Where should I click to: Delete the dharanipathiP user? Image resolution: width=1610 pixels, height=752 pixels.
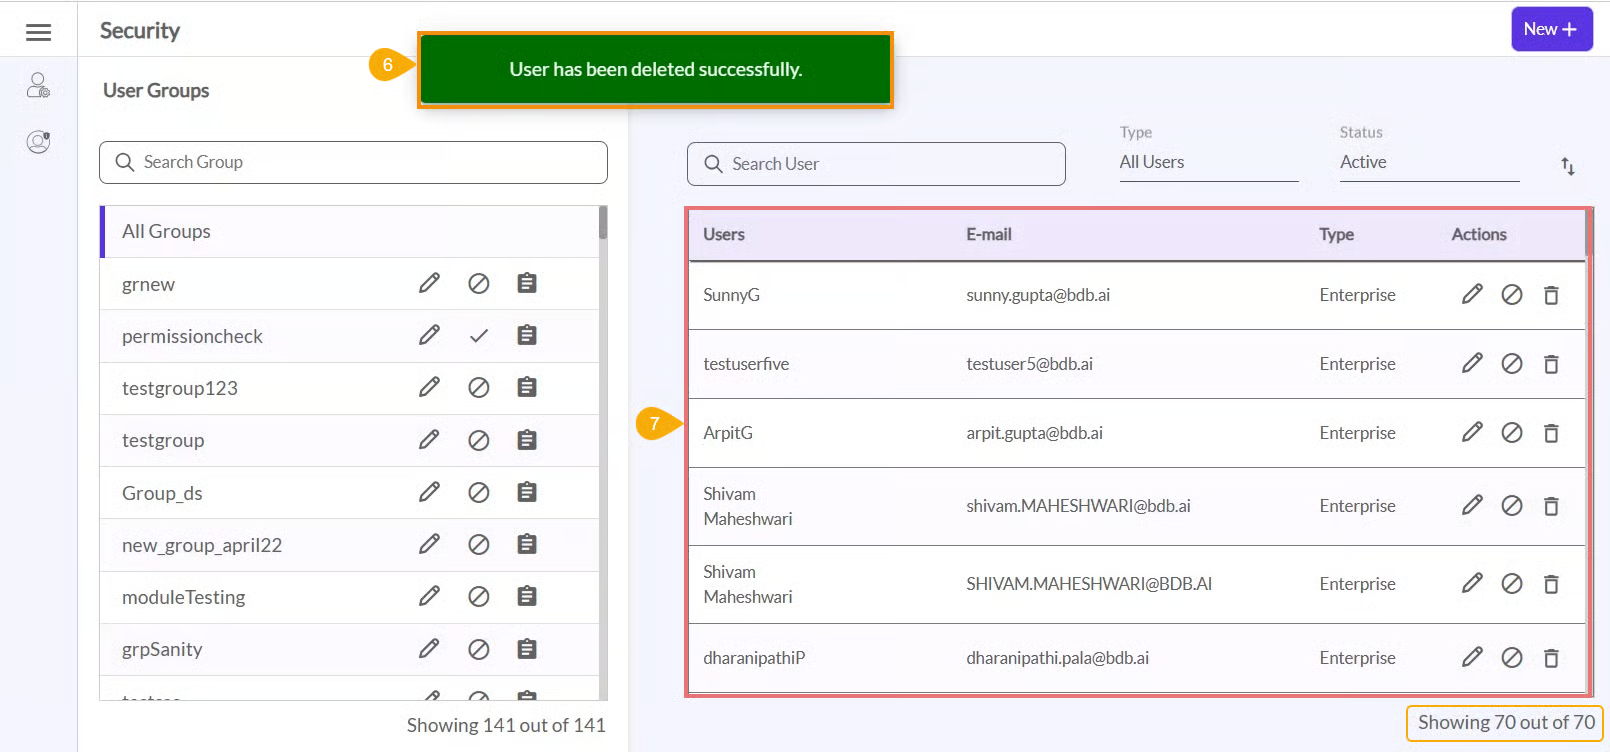coord(1551,658)
